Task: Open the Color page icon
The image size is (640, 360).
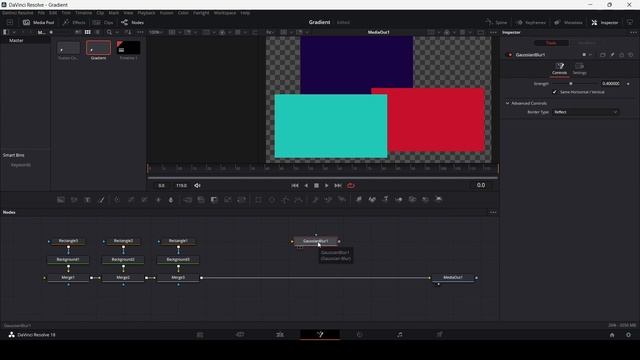Action: pos(360,335)
